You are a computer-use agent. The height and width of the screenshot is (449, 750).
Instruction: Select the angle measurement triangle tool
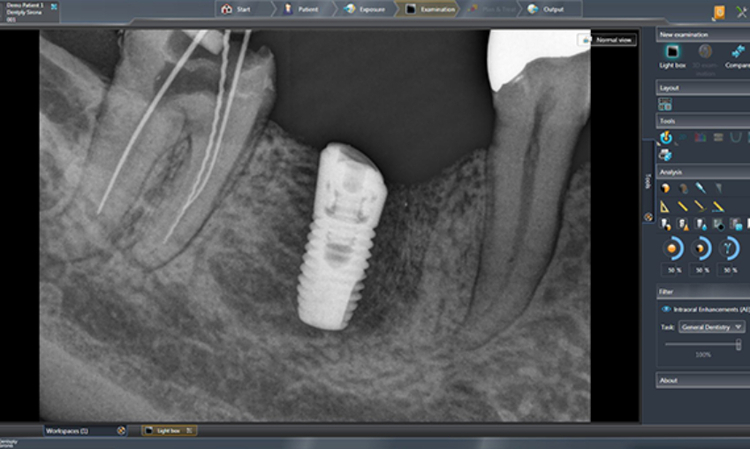665,205
